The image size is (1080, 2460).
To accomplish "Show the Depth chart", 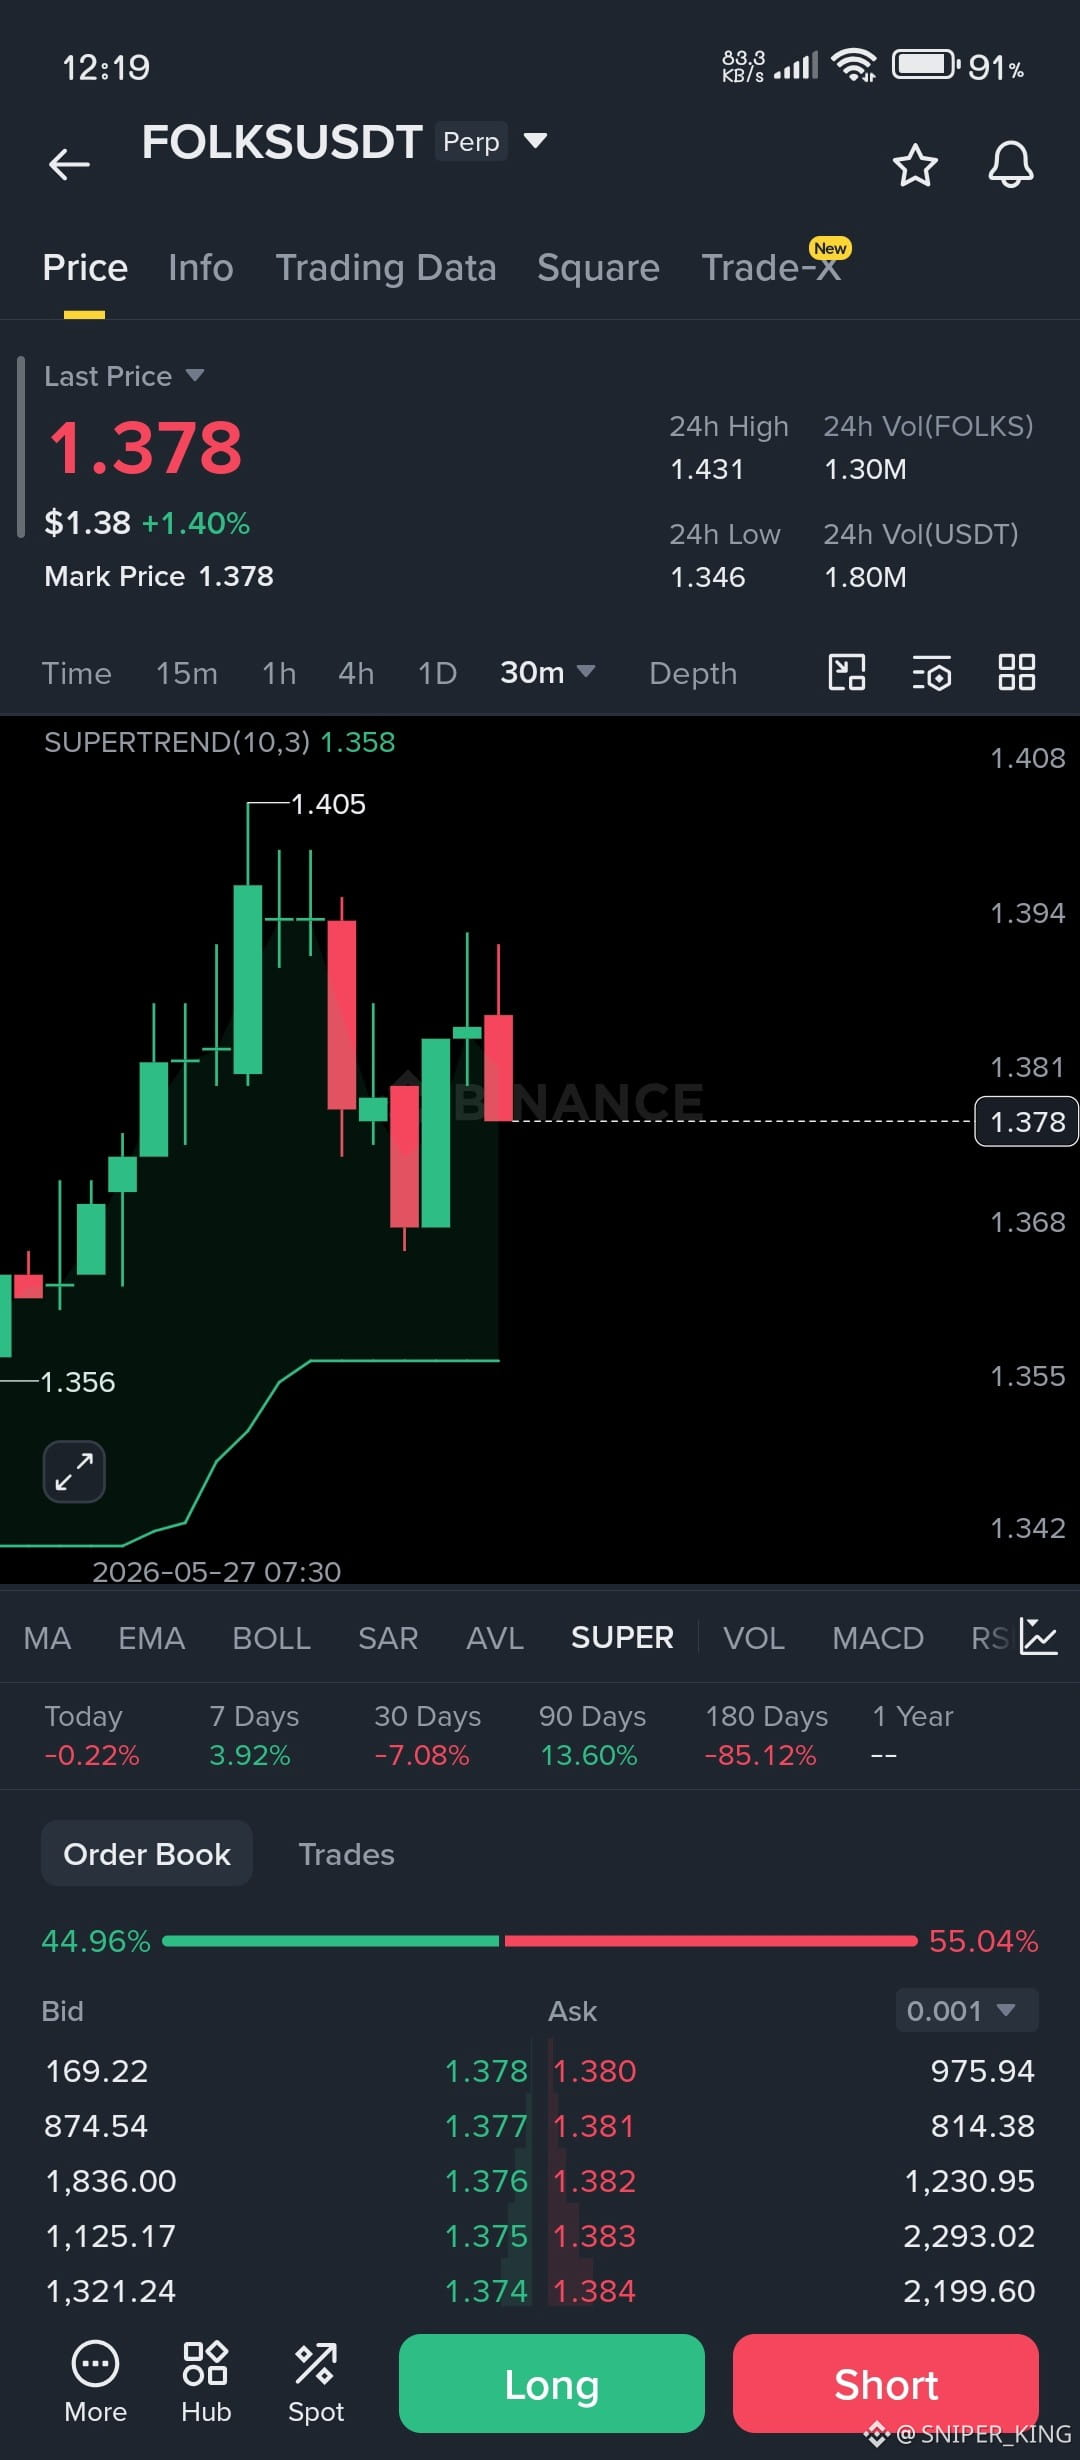I will pyautogui.click(x=693, y=673).
